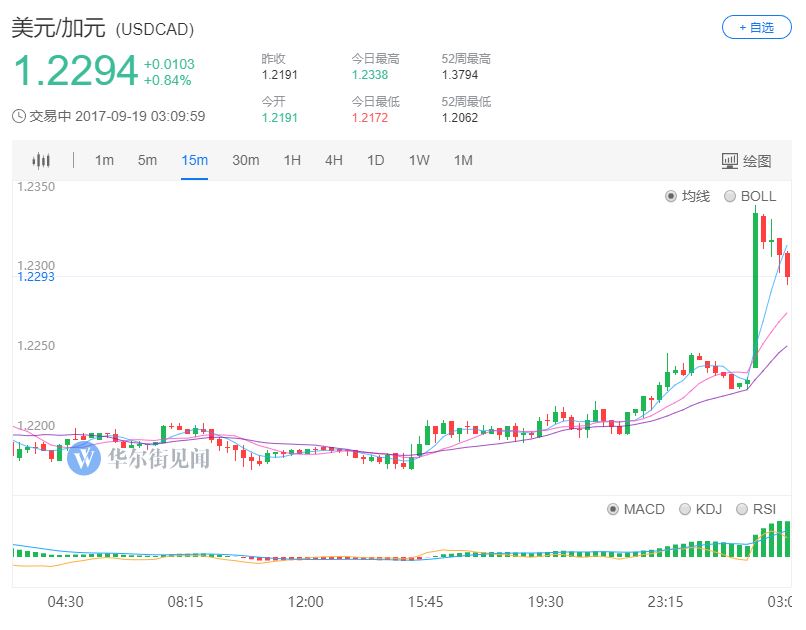Screen dimensions: 806x630
Task: Select the active 15m timeframe tab
Action: click(194, 161)
